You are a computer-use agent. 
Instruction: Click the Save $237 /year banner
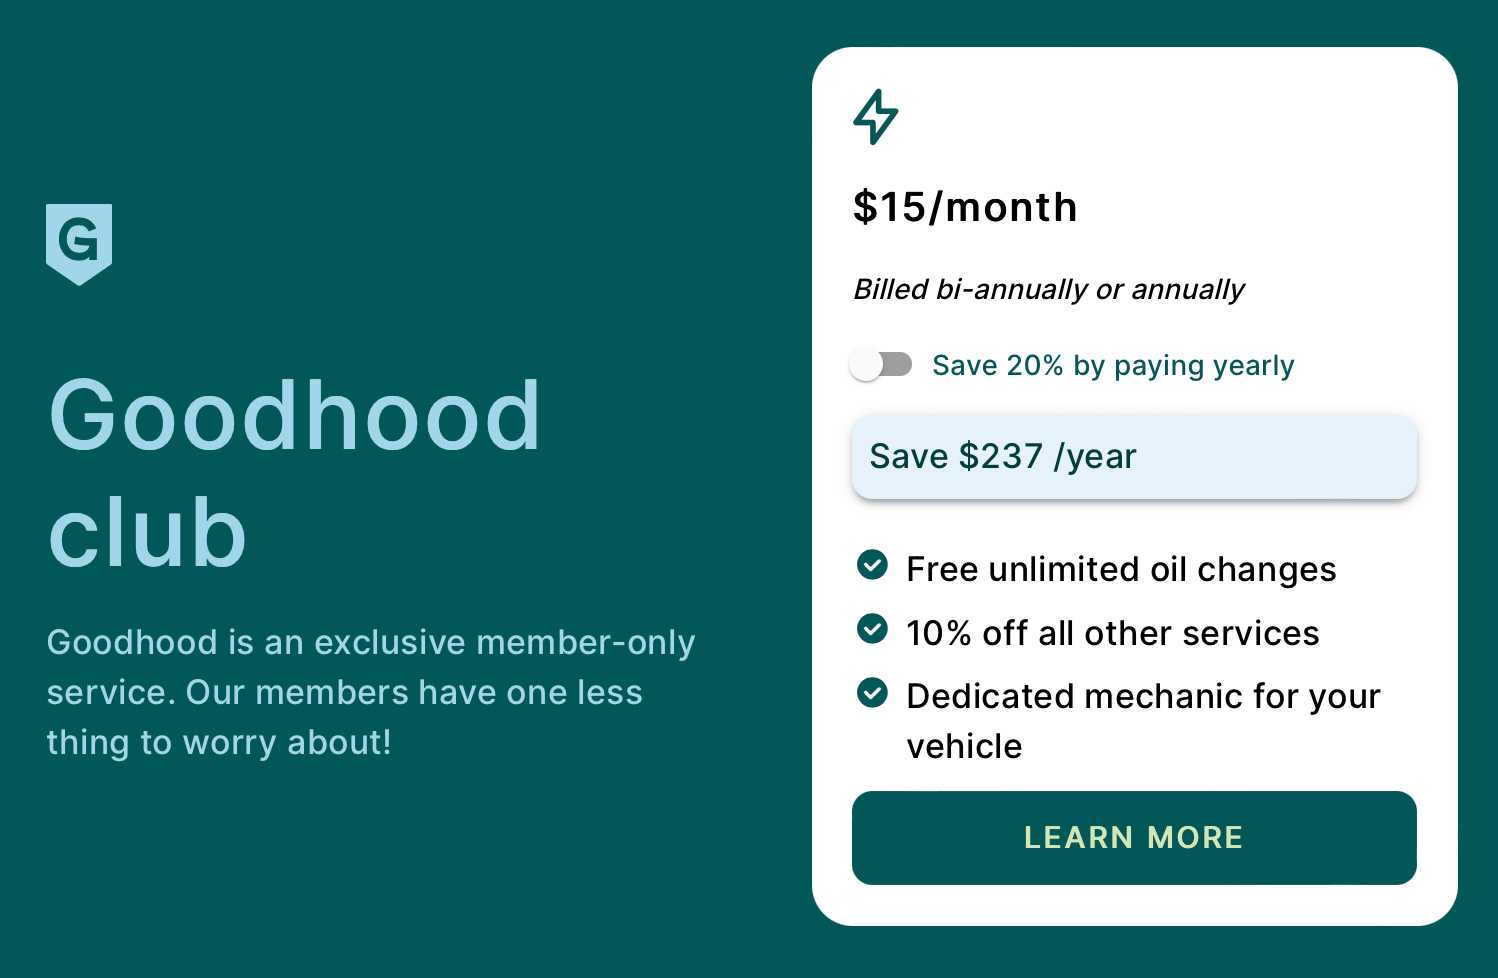pos(1134,457)
